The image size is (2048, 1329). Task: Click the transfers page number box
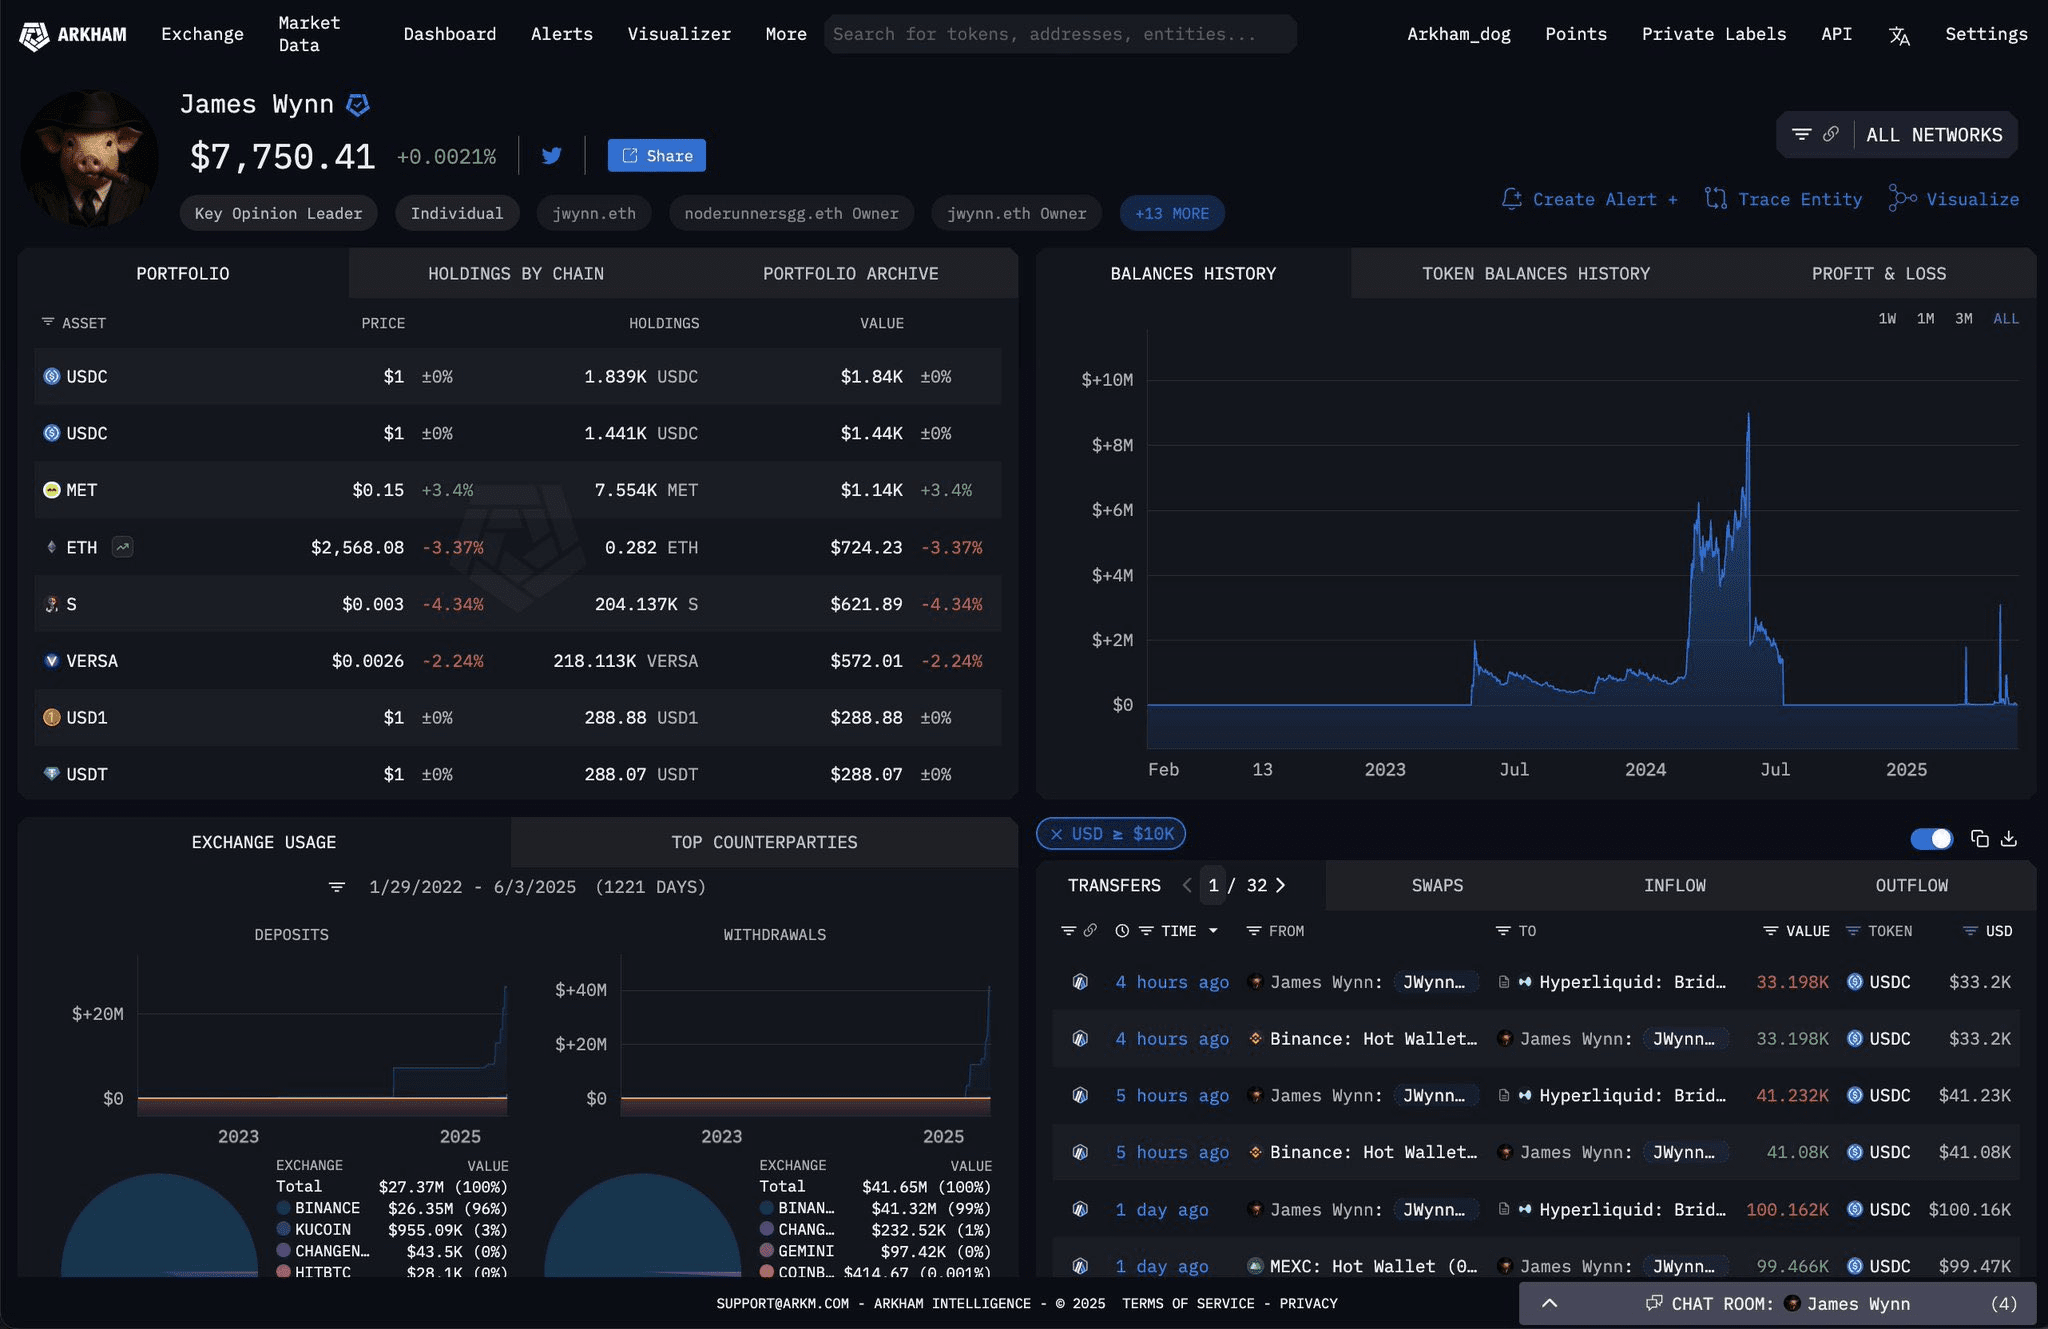(x=1213, y=885)
